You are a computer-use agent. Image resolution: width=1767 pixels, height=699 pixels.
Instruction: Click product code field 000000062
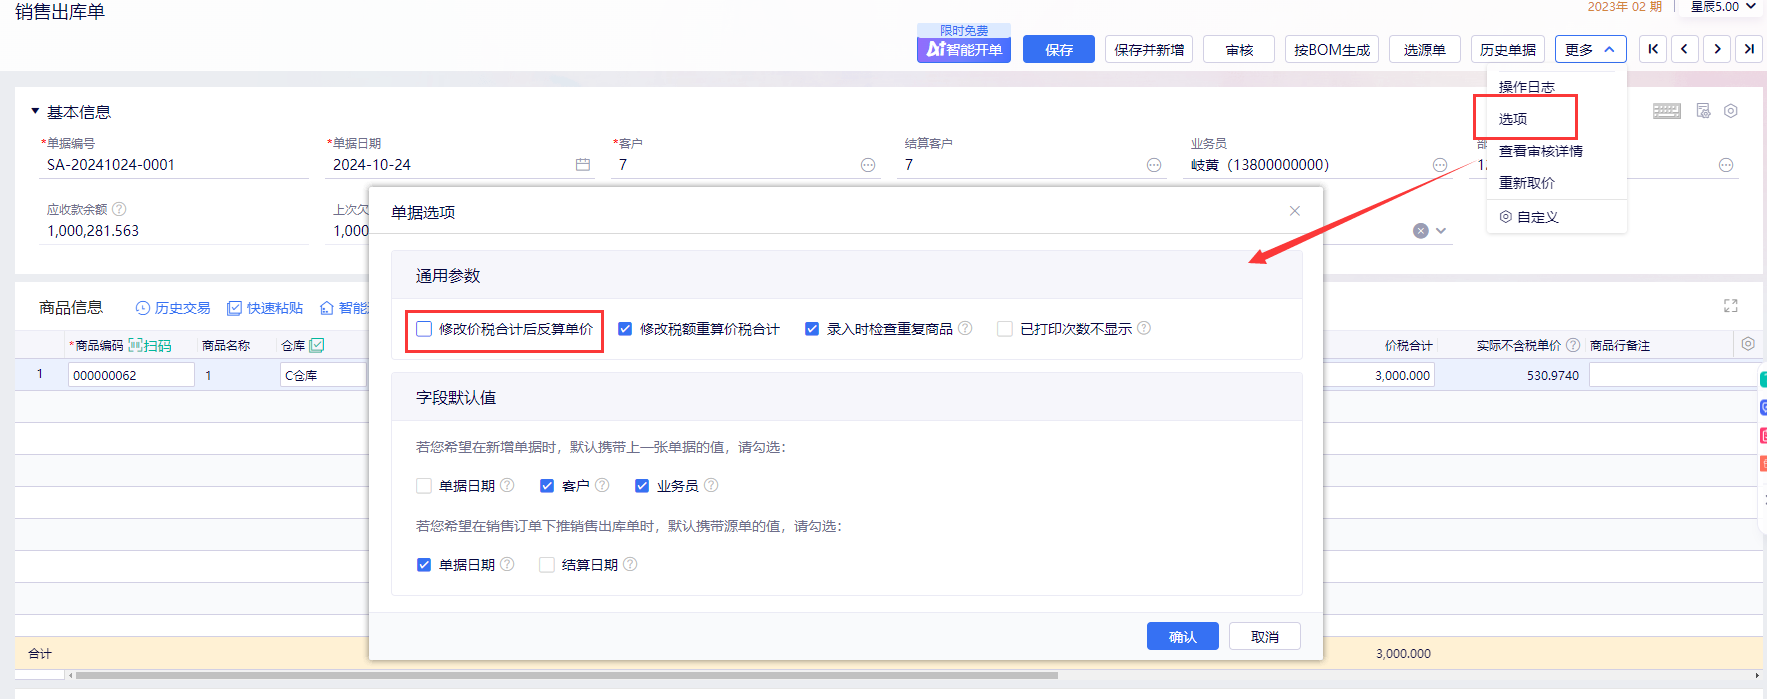click(131, 375)
